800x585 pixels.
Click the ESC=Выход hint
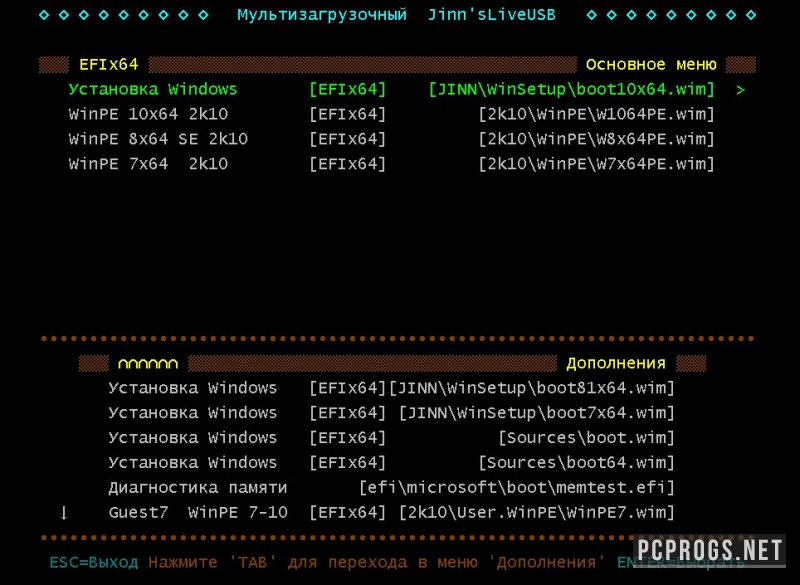point(93,562)
